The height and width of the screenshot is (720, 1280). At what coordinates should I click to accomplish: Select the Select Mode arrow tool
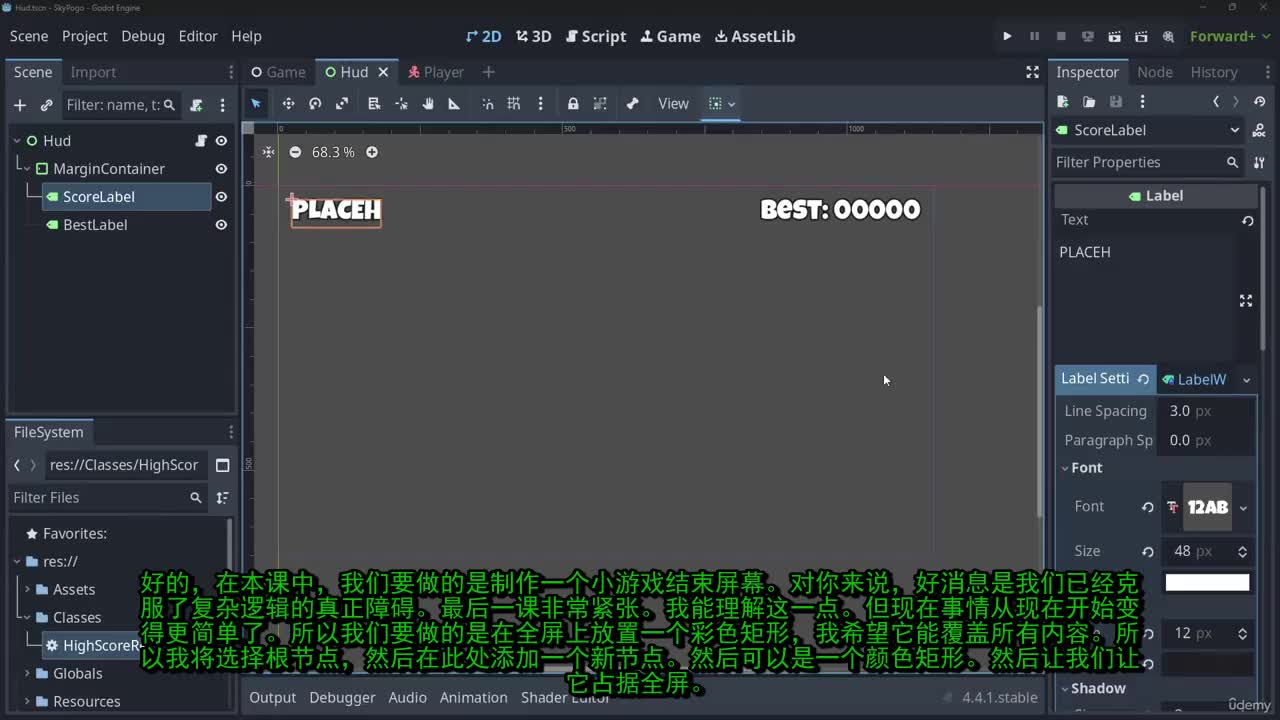point(256,104)
